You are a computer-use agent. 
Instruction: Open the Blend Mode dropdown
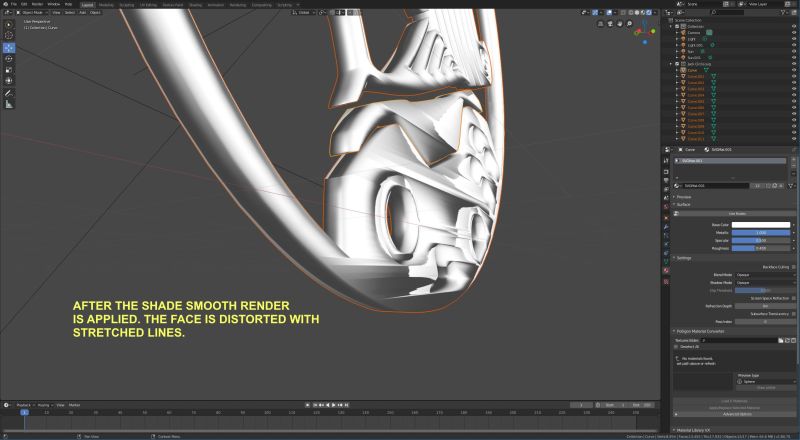click(x=764, y=275)
